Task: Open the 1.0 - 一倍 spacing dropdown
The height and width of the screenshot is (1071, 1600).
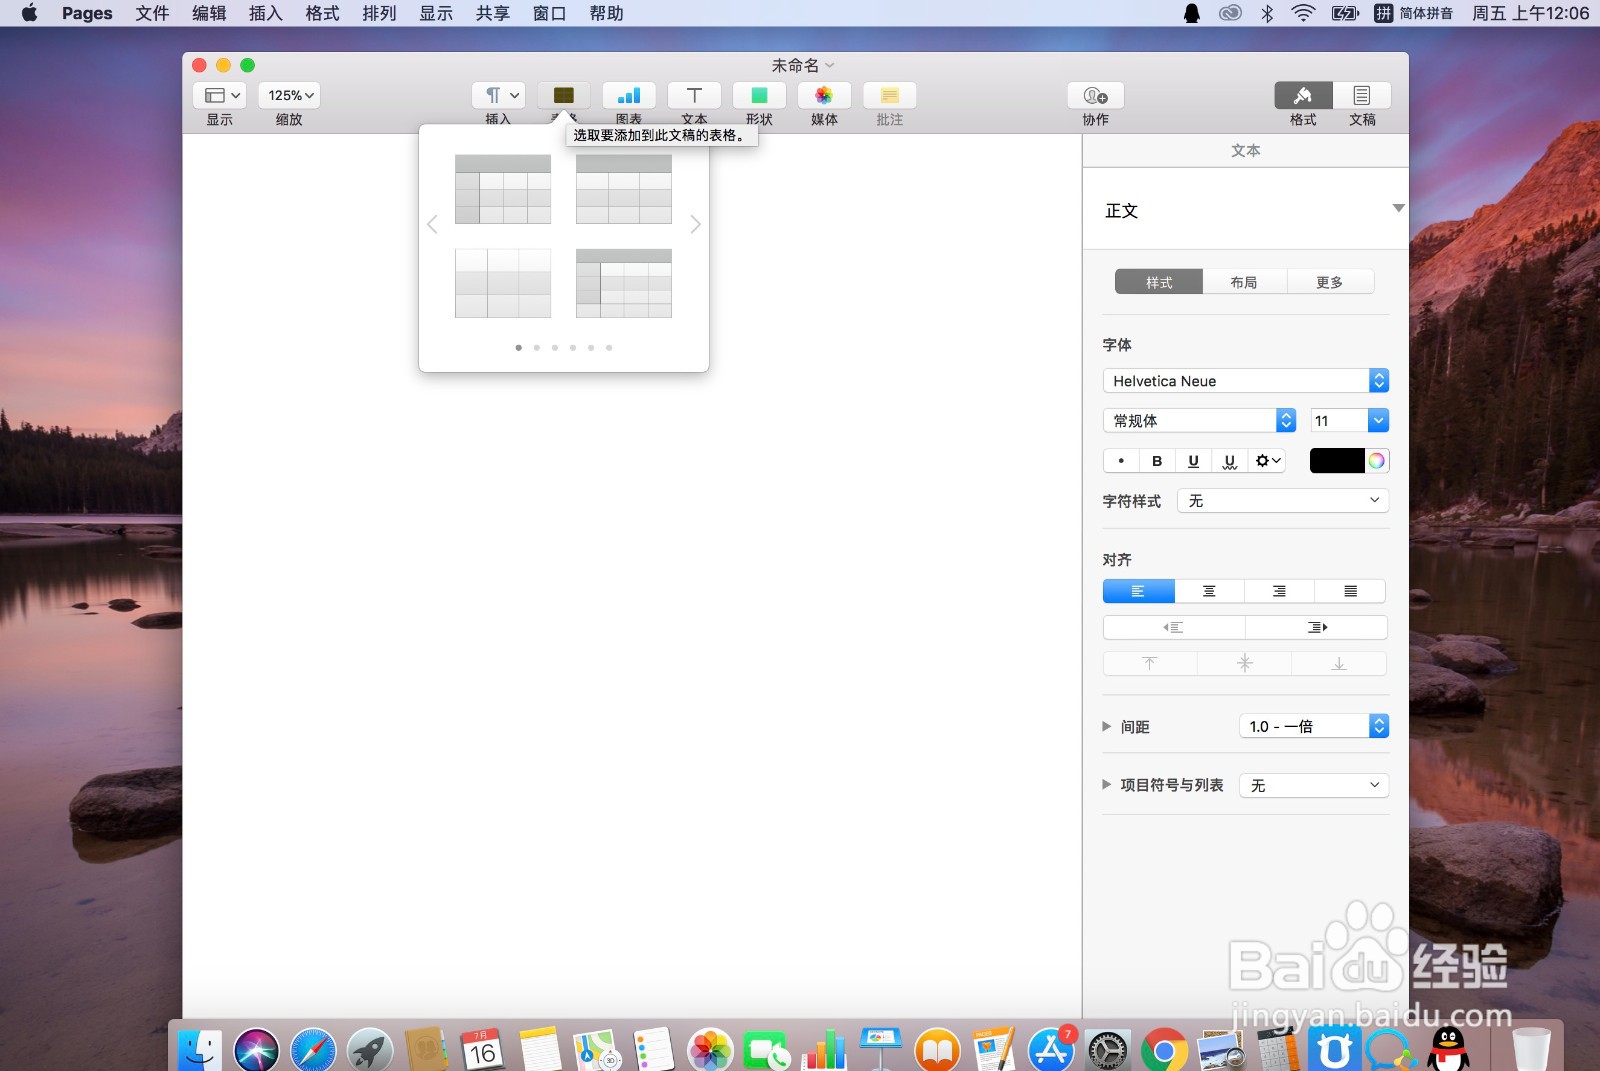Action: (x=1314, y=726)
